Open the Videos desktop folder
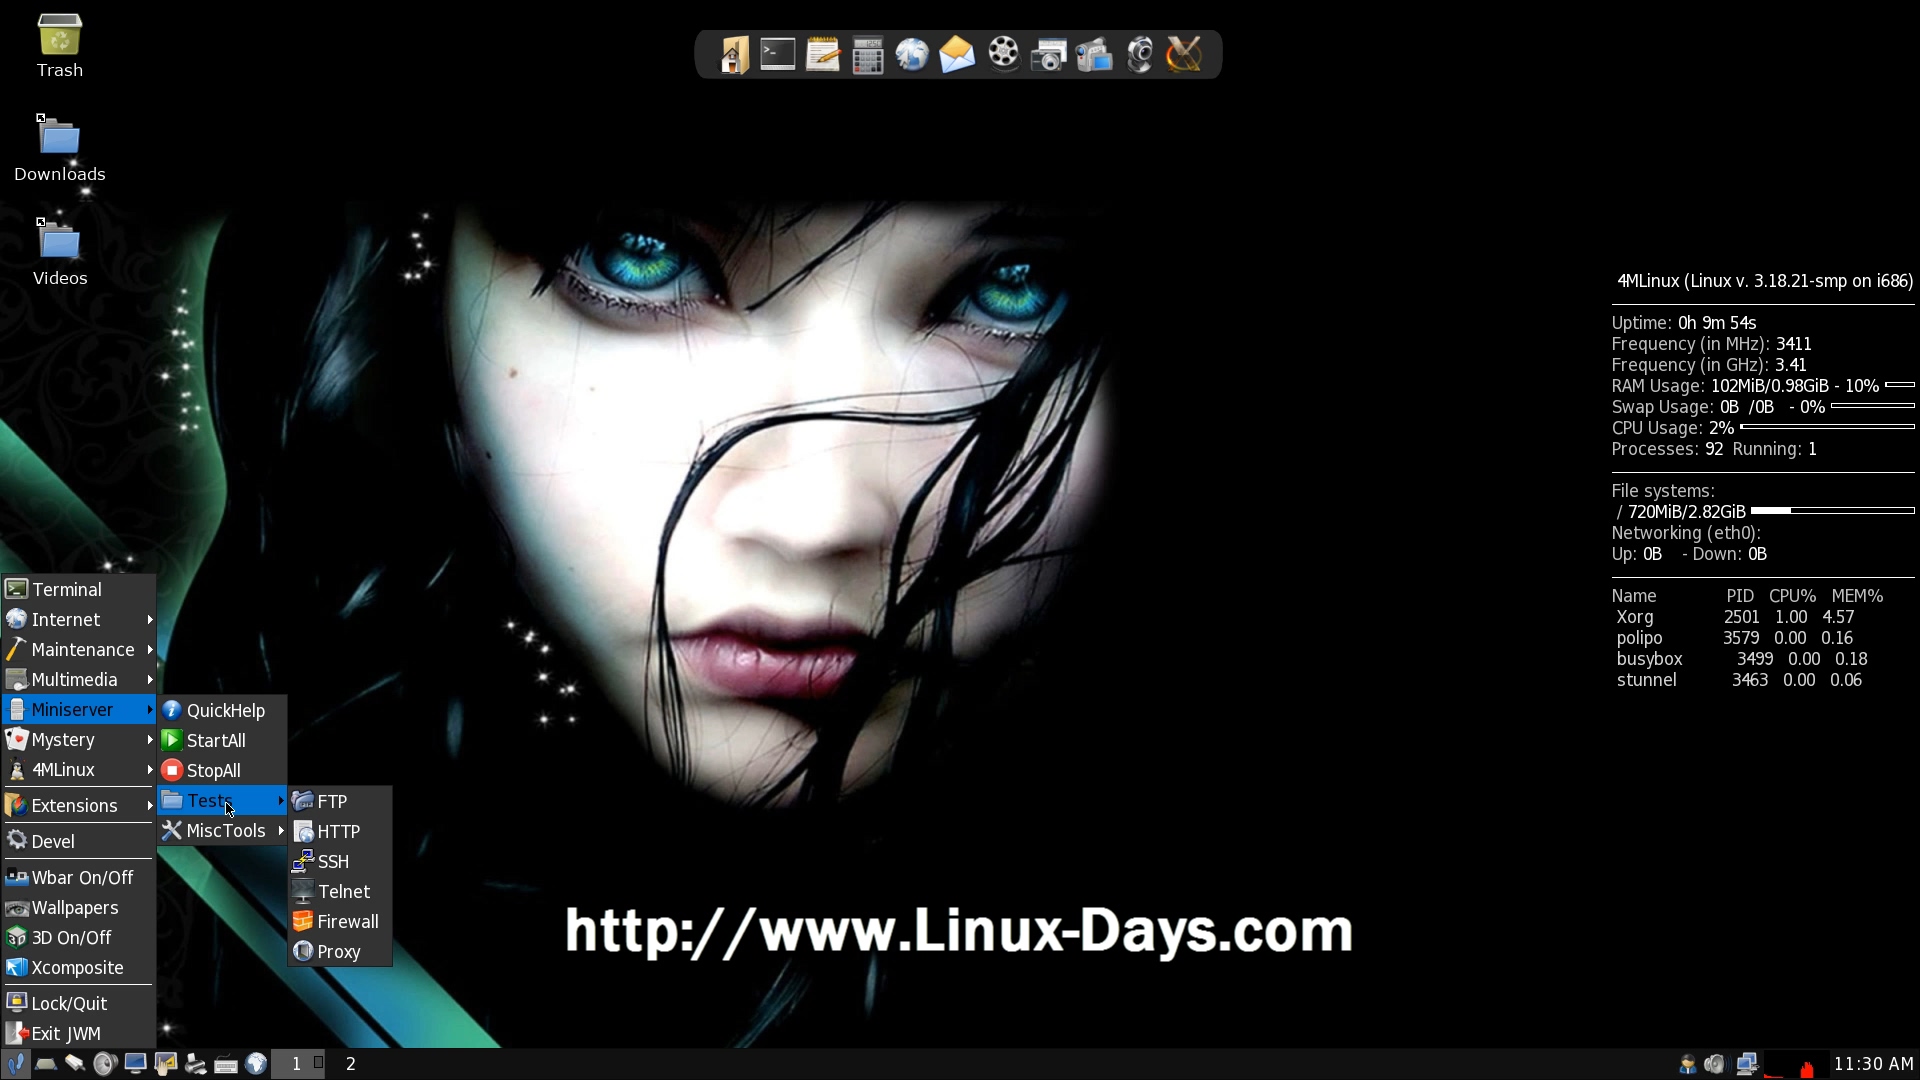 pos(60,252)
